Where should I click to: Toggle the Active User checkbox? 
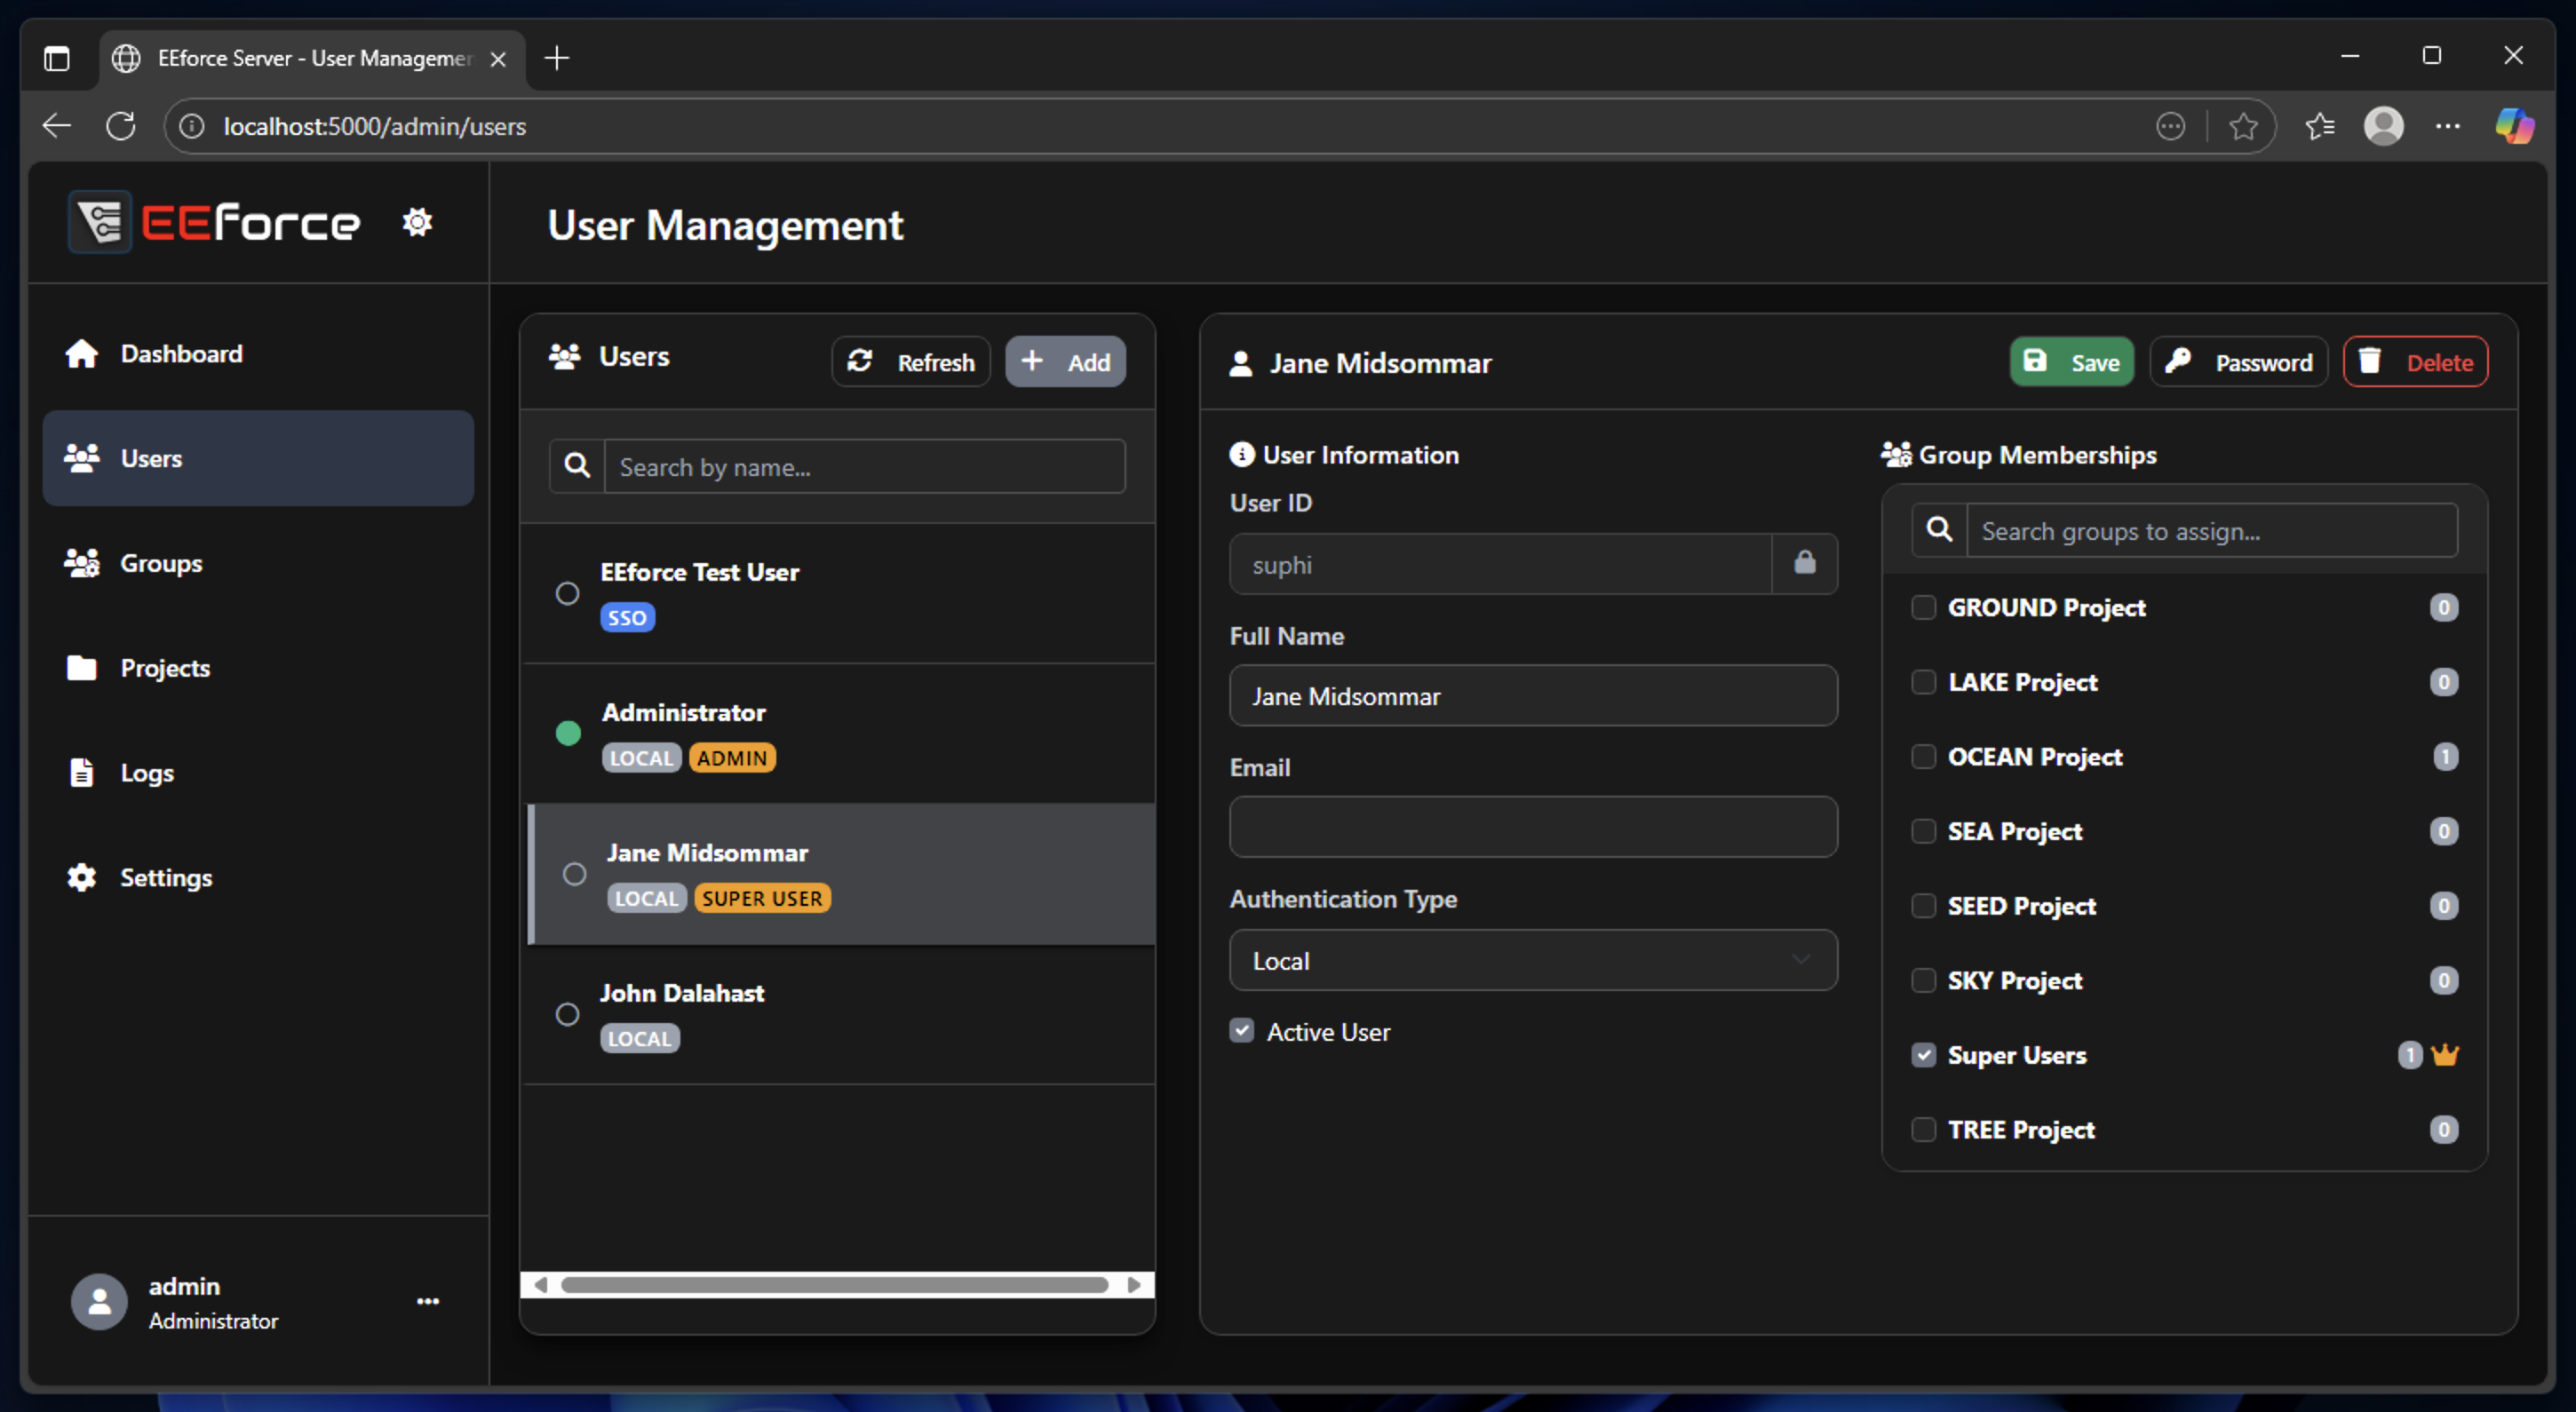tap(1241, 1031)
